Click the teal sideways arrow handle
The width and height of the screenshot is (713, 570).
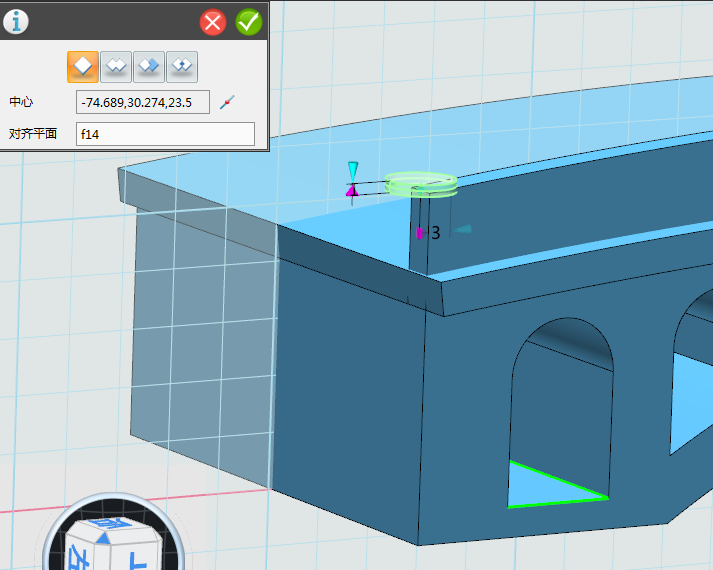pyautogui.click(x=462, y=230)
